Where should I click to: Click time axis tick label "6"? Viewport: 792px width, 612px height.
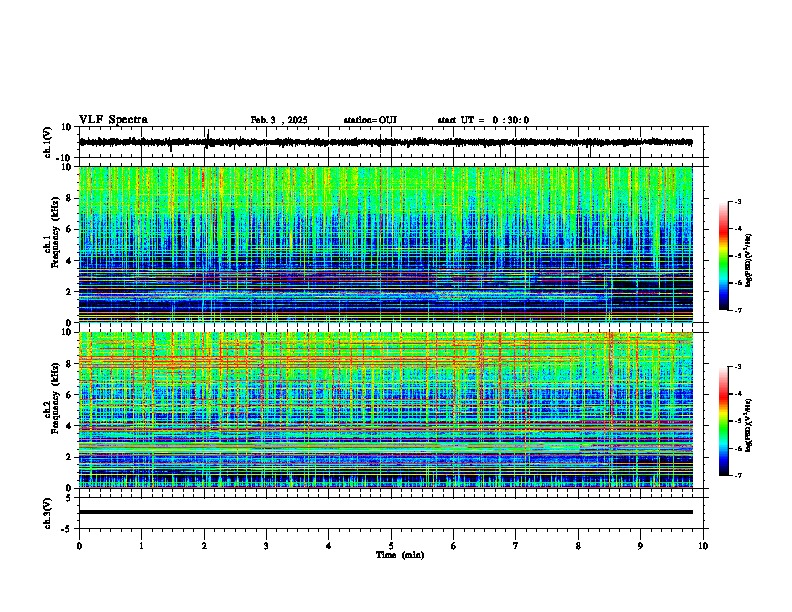454,546
